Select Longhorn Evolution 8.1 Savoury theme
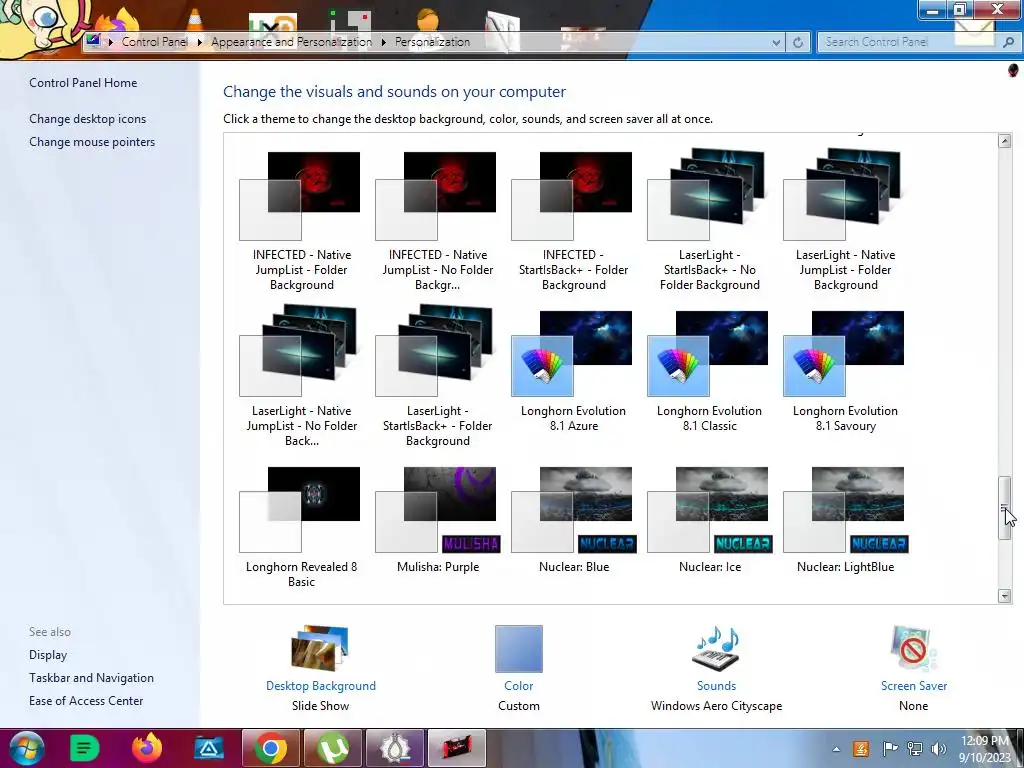Viewport: 1024px width, 768px height. pos(845,371)
